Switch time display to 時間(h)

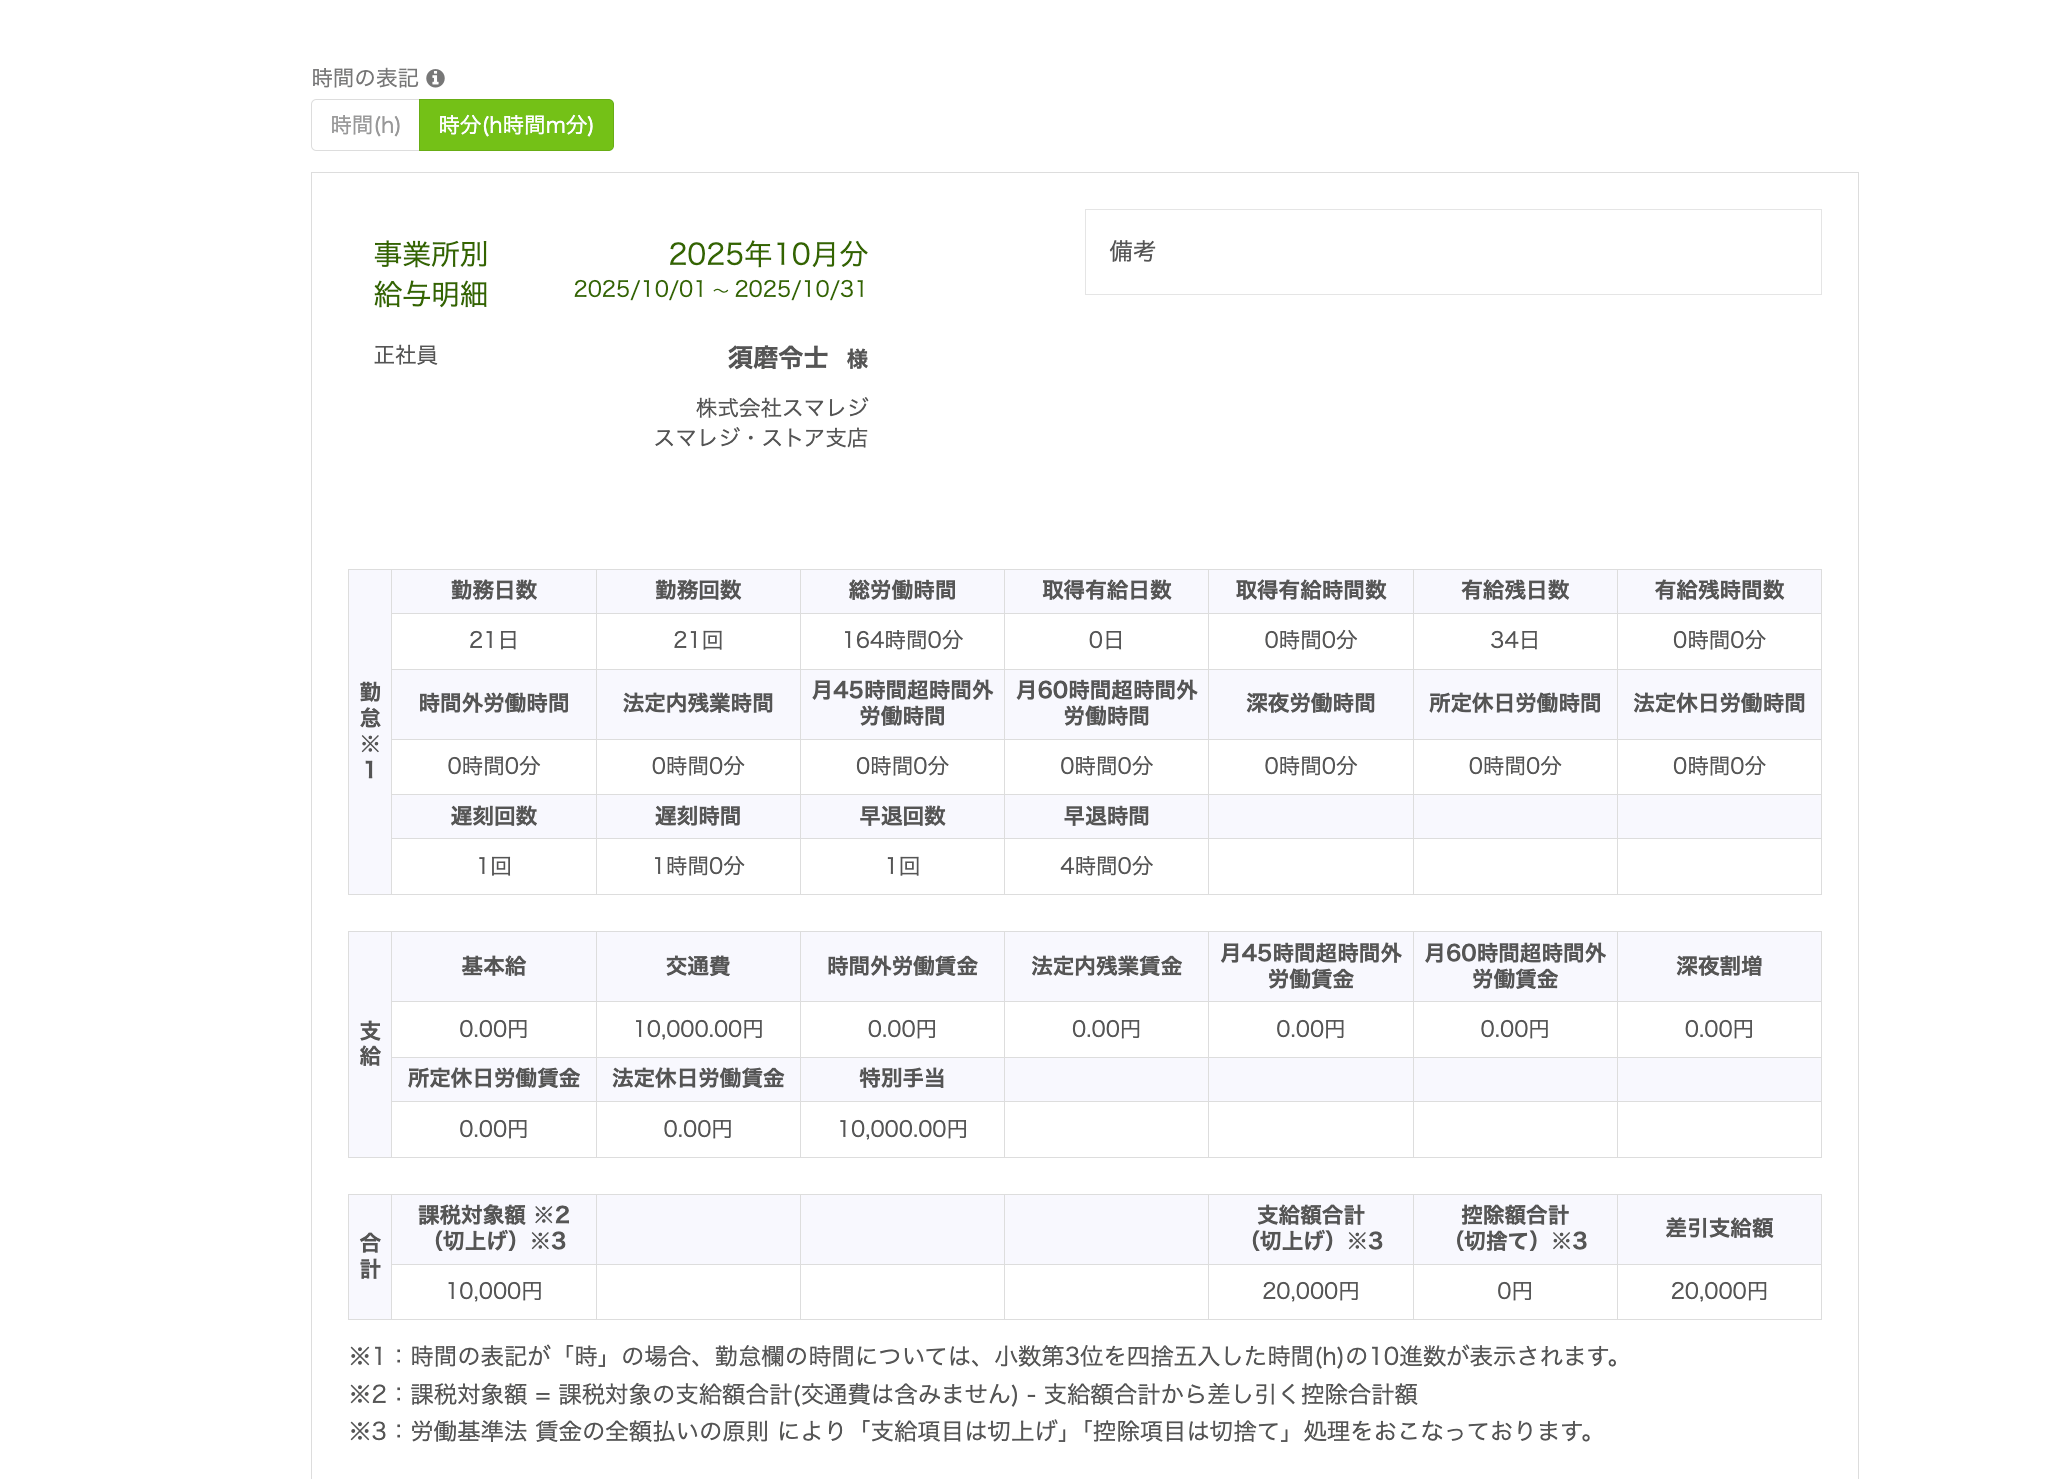click(365, 125)
